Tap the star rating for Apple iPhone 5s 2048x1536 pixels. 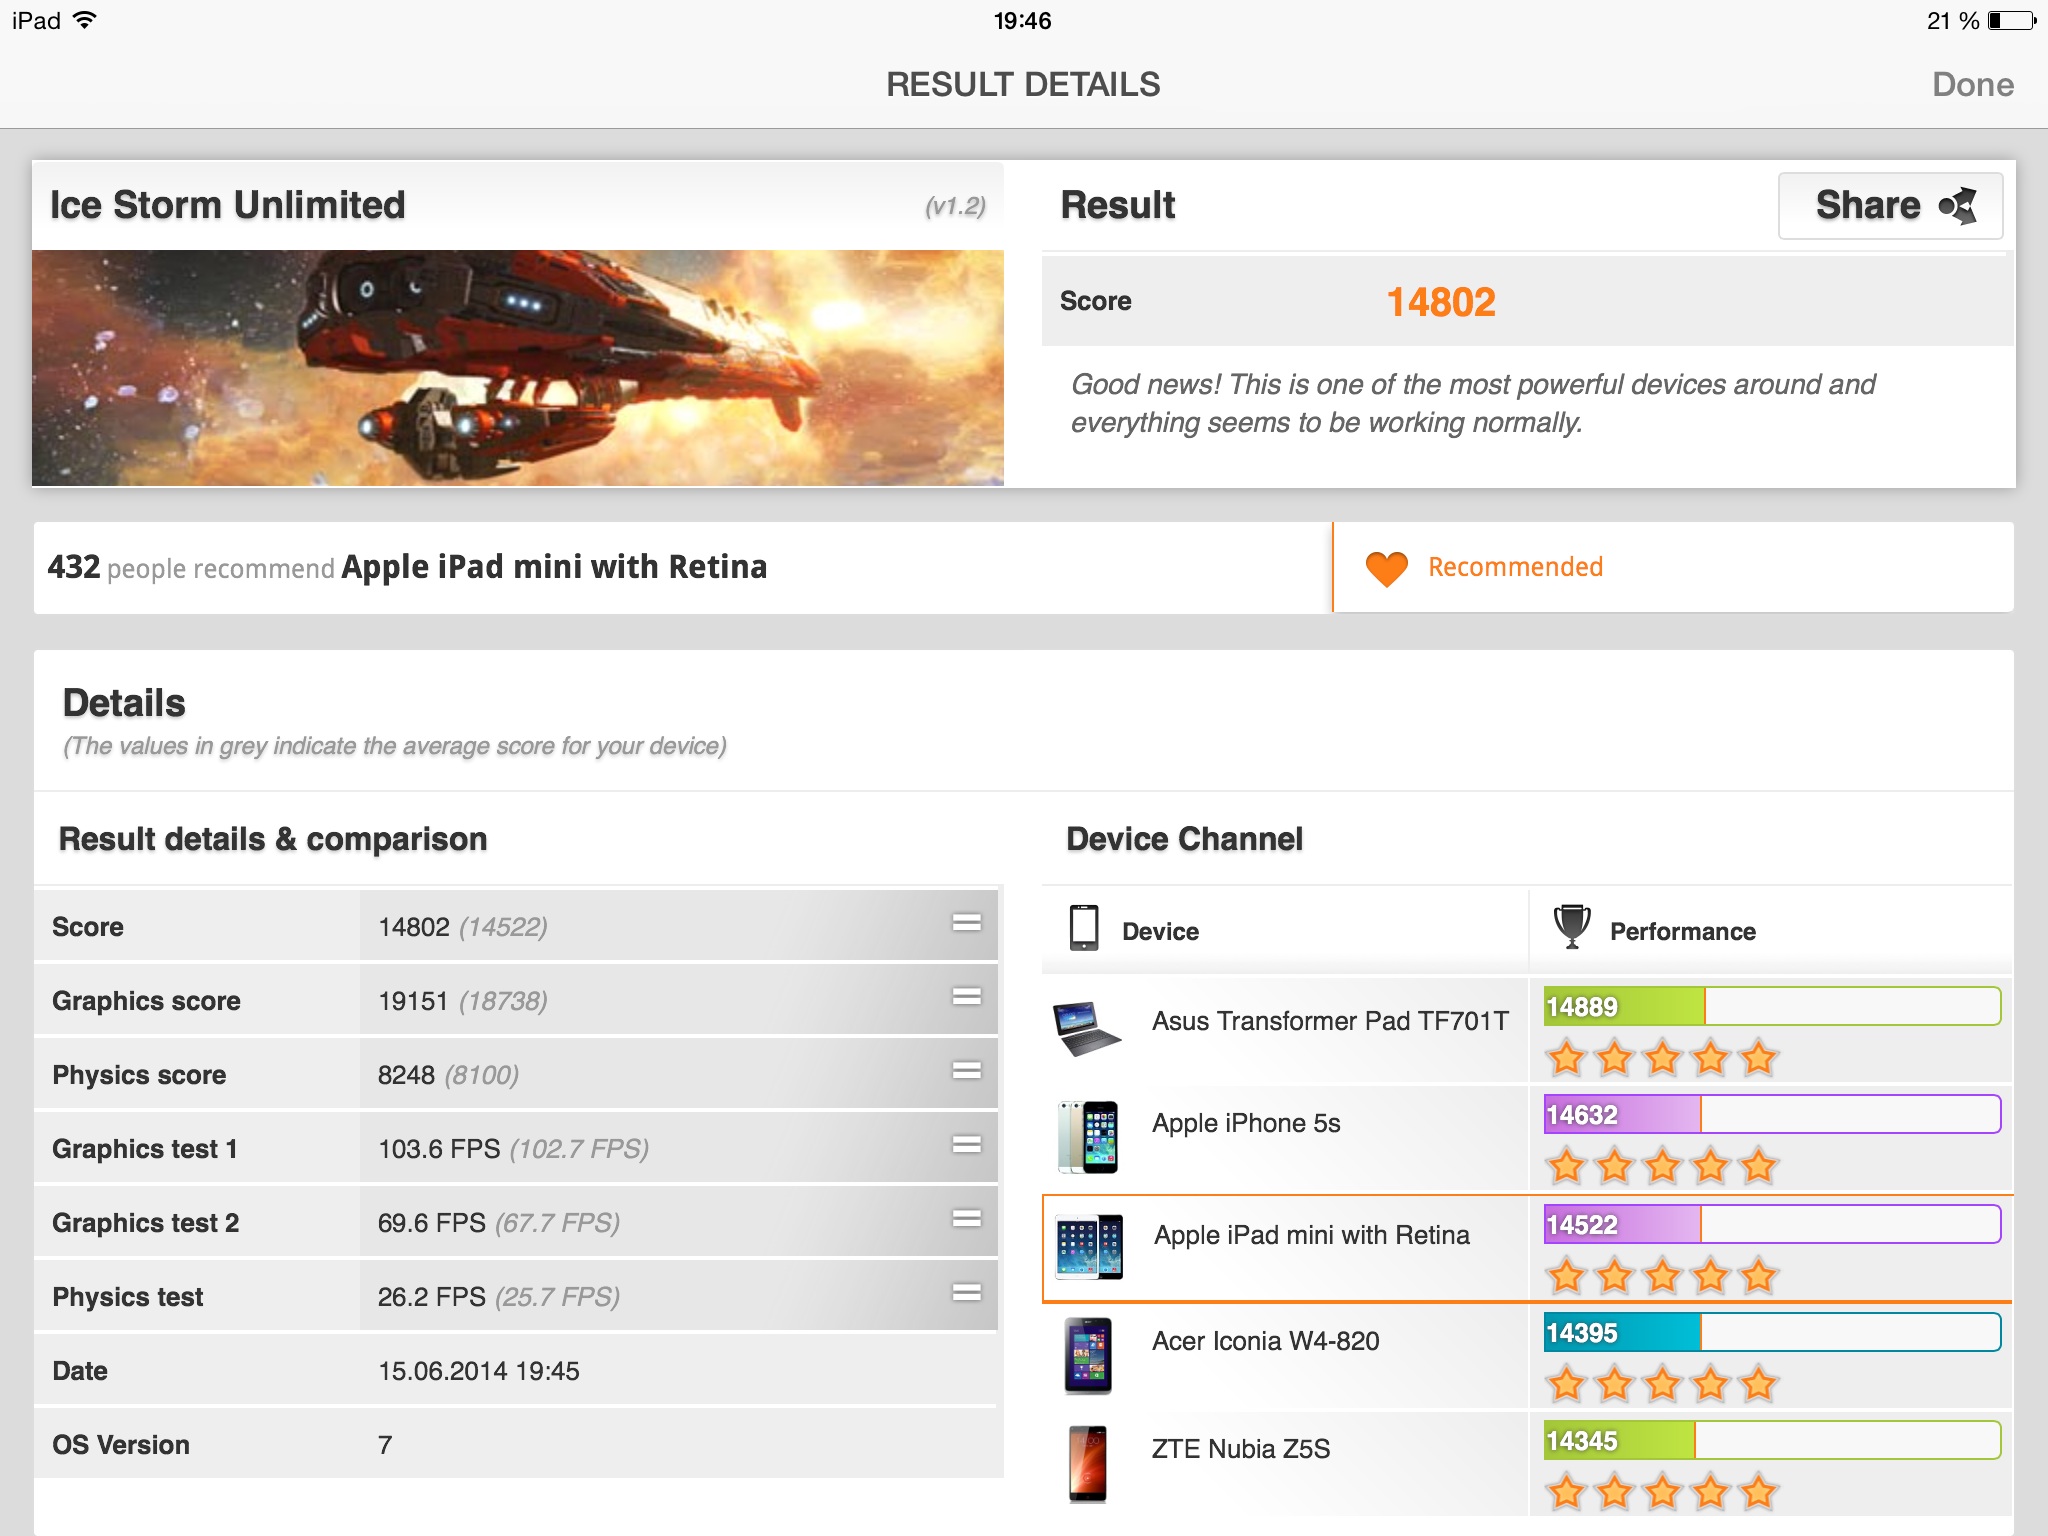pos(1662,1166)
